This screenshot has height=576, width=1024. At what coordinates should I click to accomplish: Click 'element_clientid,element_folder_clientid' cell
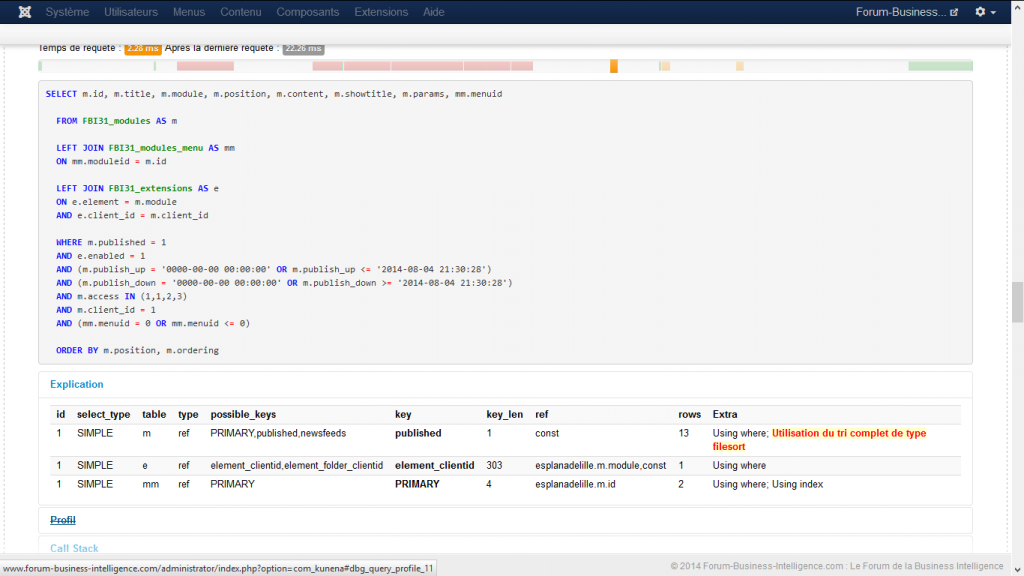tap(296, 465)
